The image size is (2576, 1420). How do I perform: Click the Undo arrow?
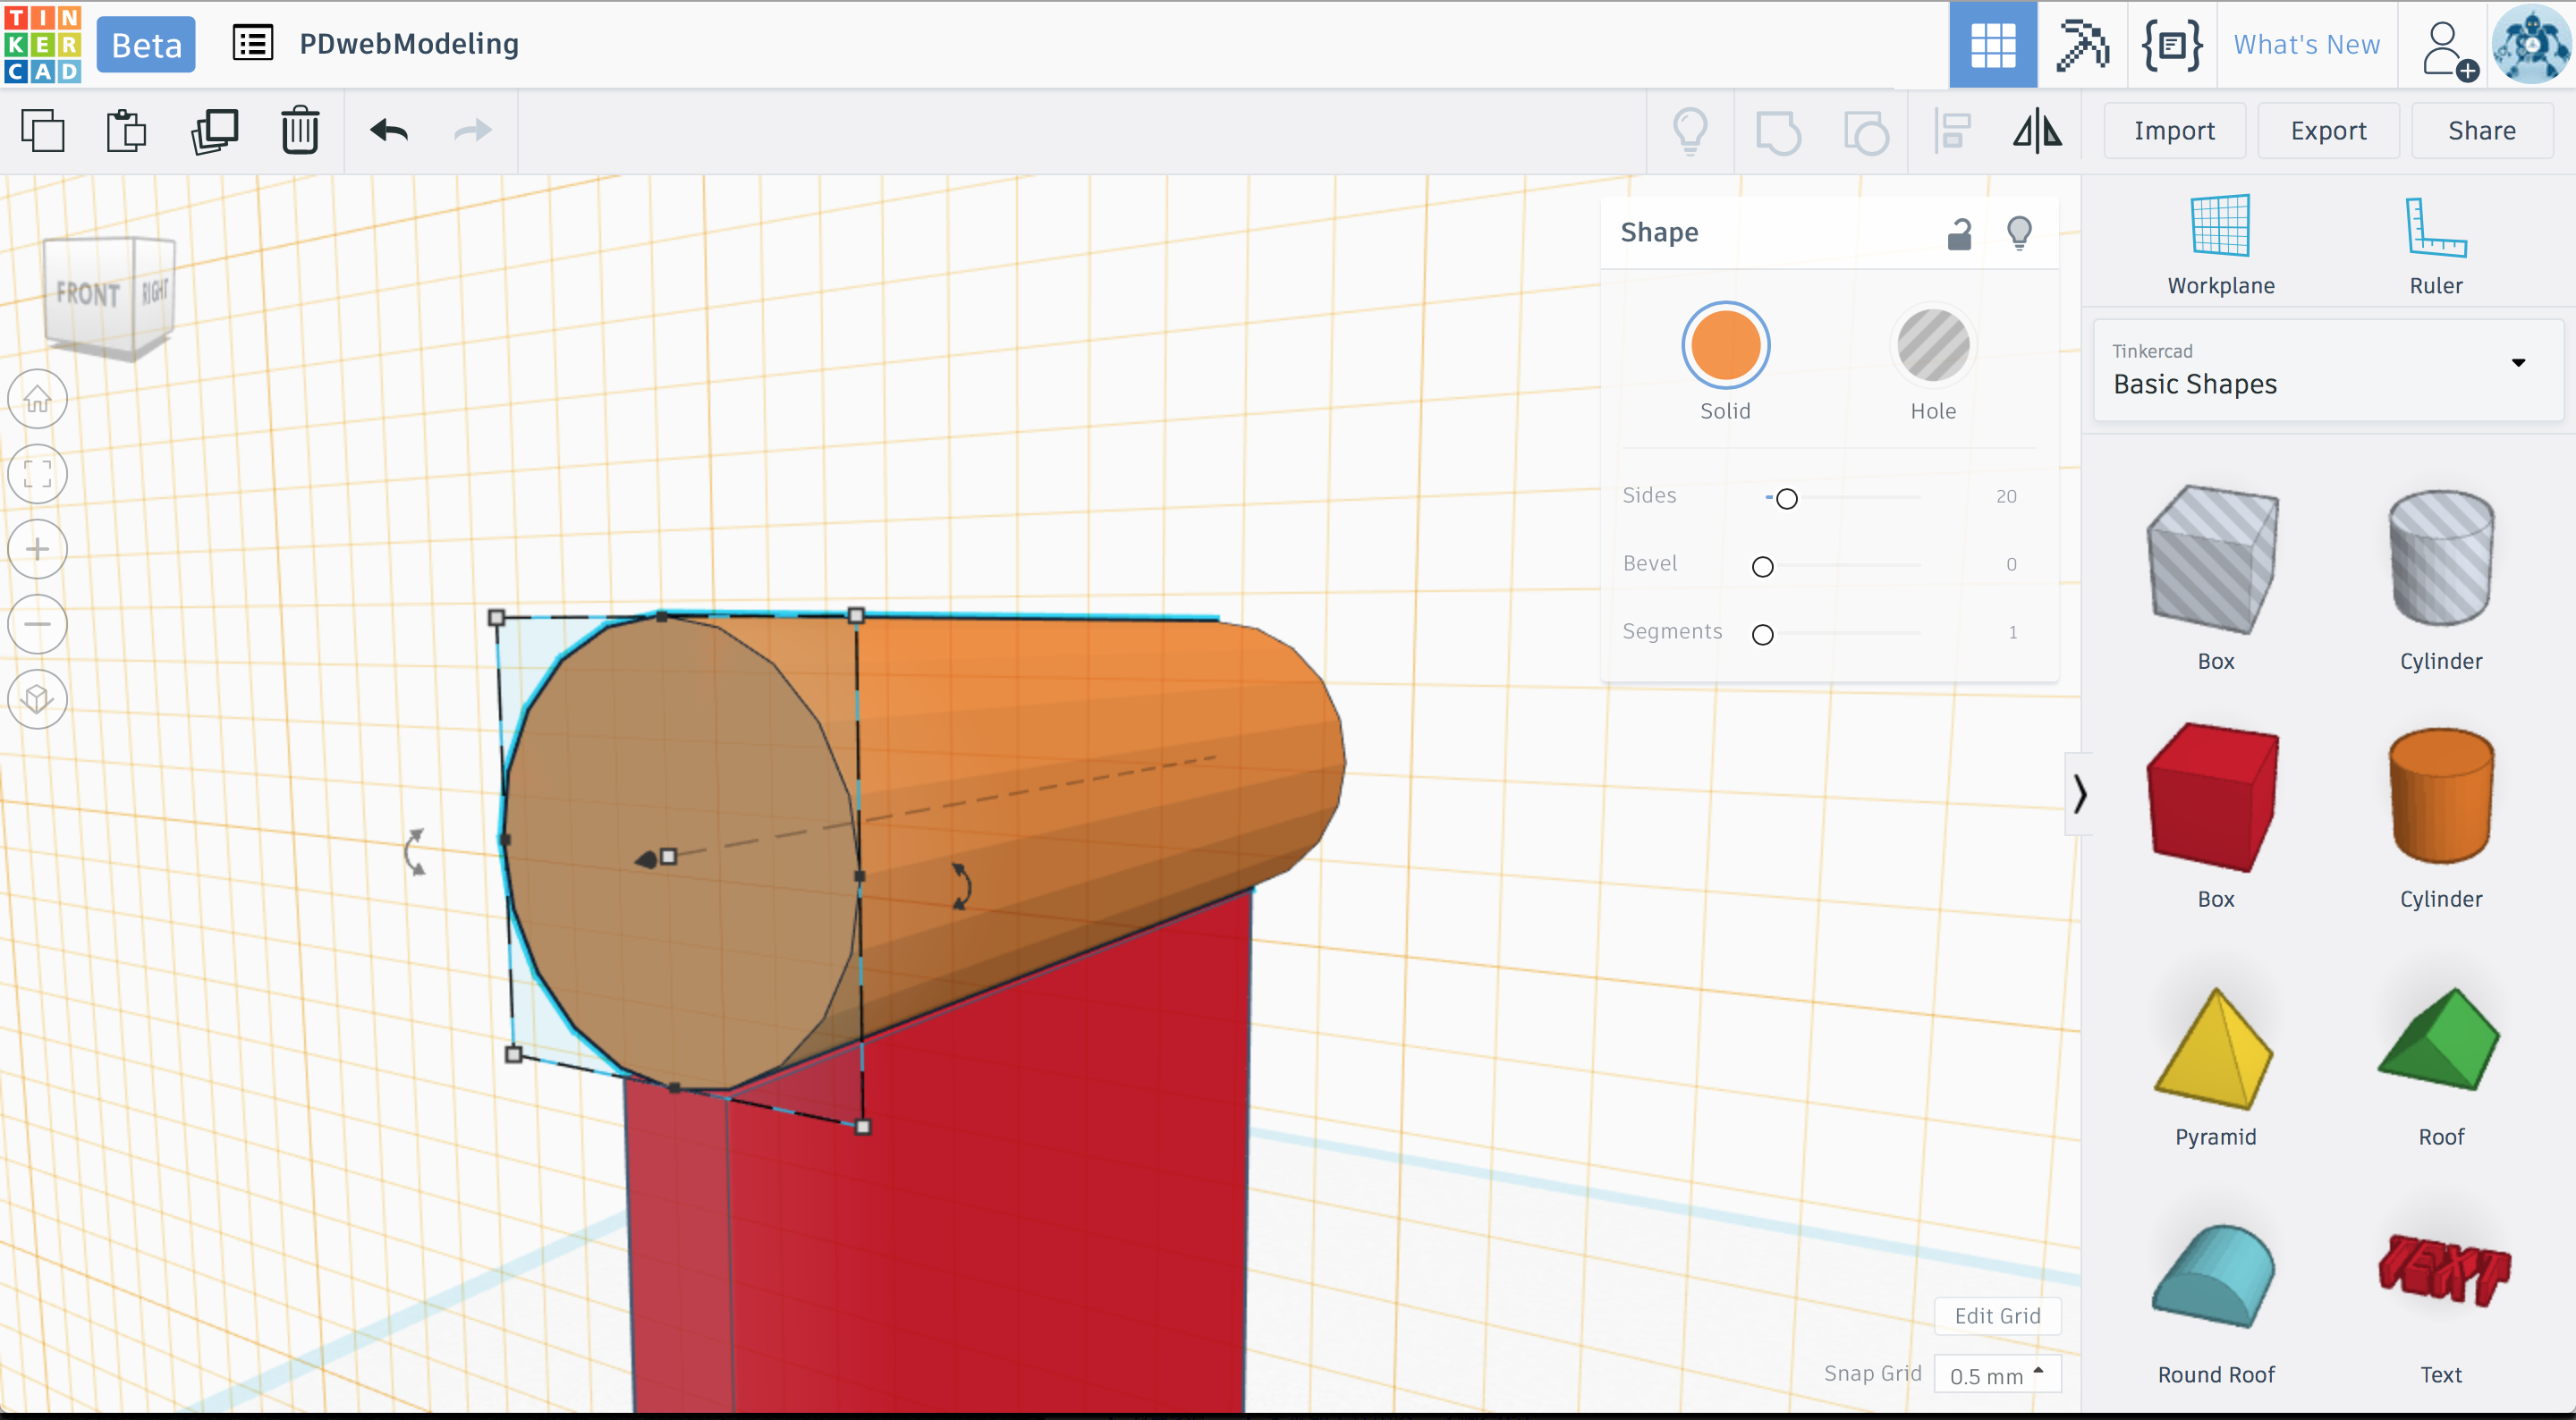tap(388, 131)
